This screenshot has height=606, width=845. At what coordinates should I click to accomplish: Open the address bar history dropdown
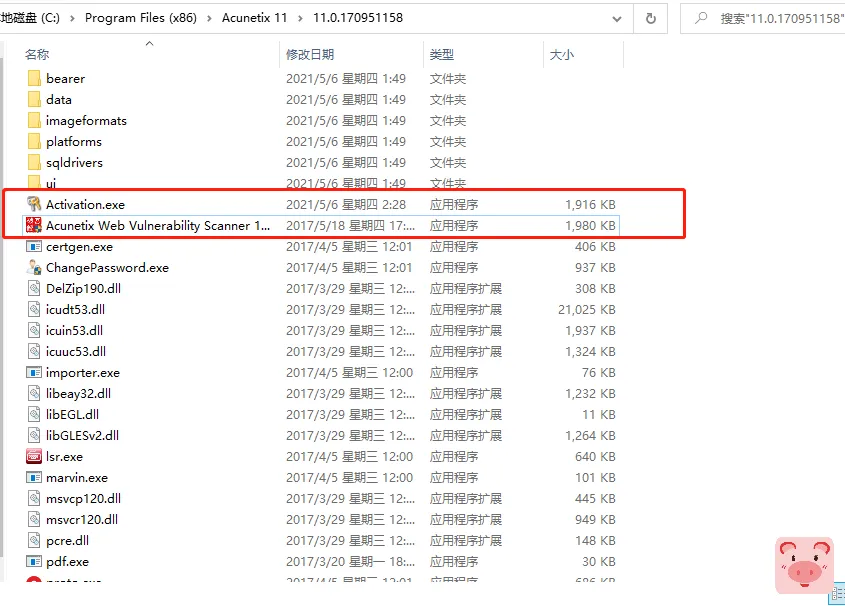(617, 19)
